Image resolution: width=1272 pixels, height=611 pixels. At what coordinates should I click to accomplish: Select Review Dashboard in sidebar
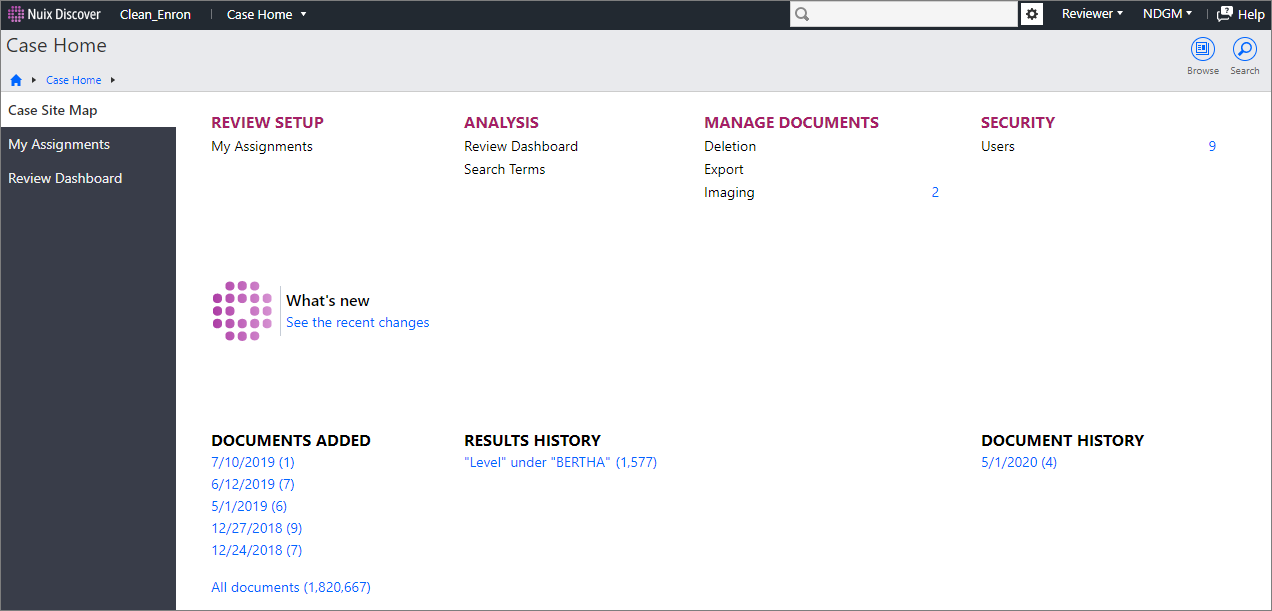(88, 178)
